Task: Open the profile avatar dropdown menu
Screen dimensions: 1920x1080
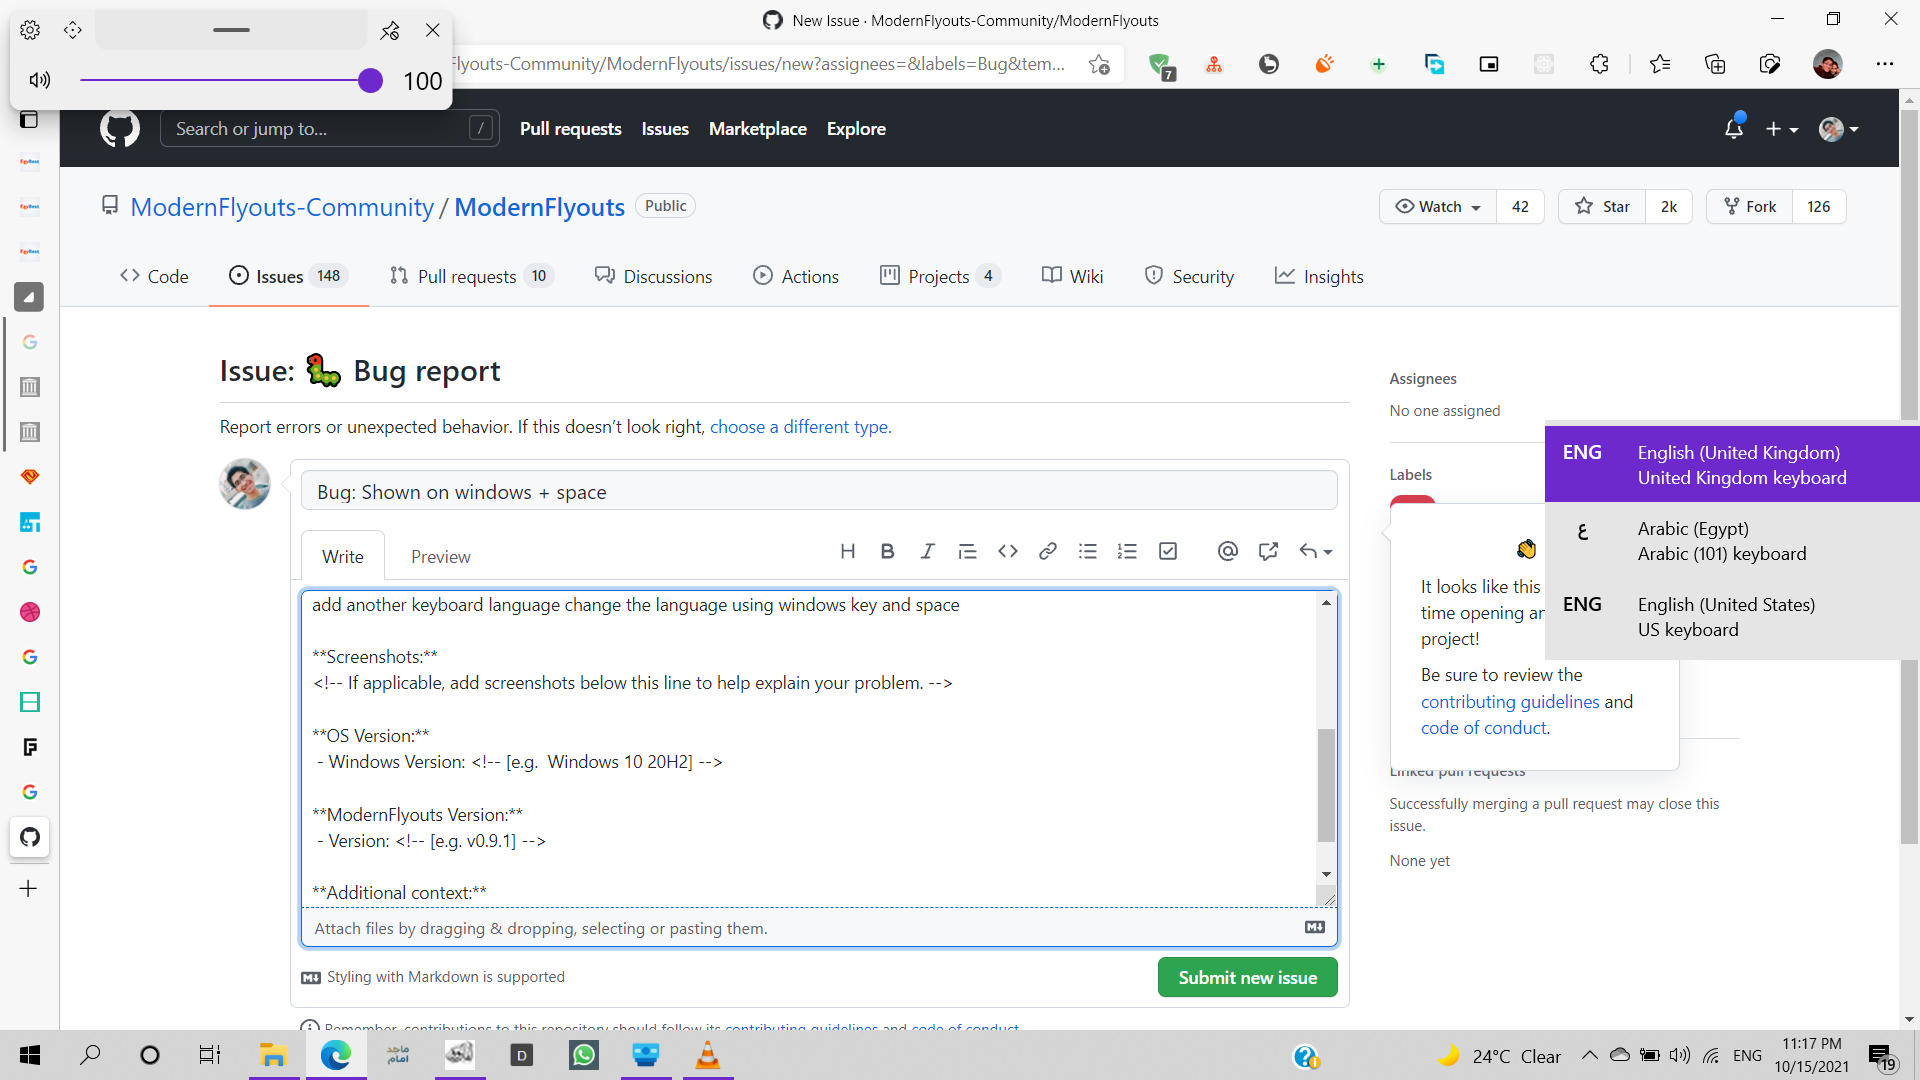Action: pyautogui.click(x=1838, y=128)
